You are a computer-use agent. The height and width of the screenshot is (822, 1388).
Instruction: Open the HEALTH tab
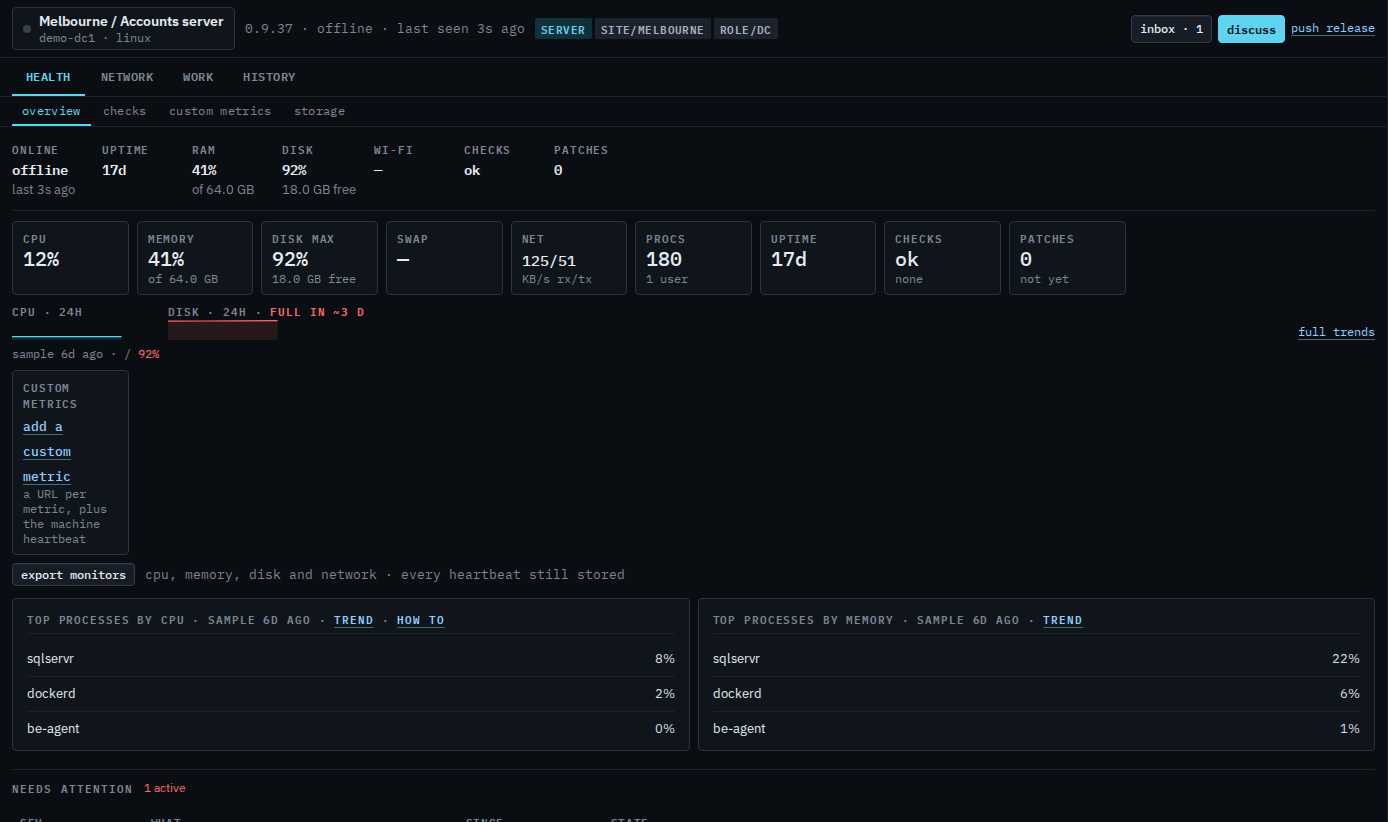(48, 77)
